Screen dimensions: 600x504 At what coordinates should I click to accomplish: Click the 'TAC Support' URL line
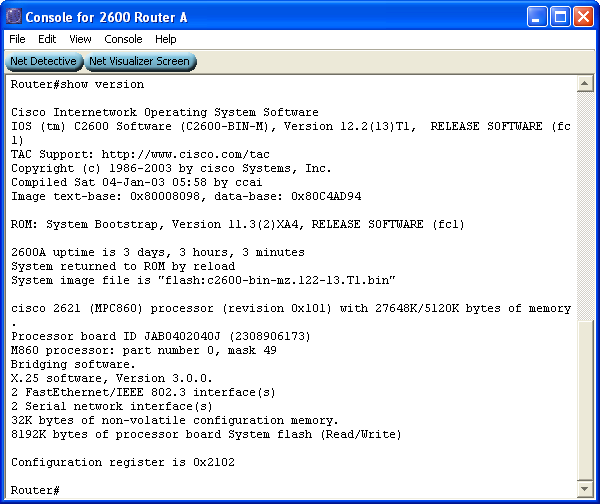coord(140,154)
